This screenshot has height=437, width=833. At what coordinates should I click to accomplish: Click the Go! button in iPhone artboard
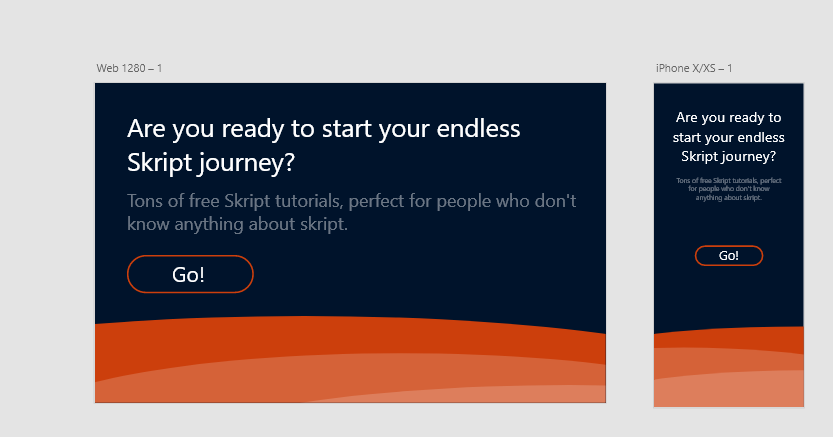pyautogui.click(x=729, y=255)
